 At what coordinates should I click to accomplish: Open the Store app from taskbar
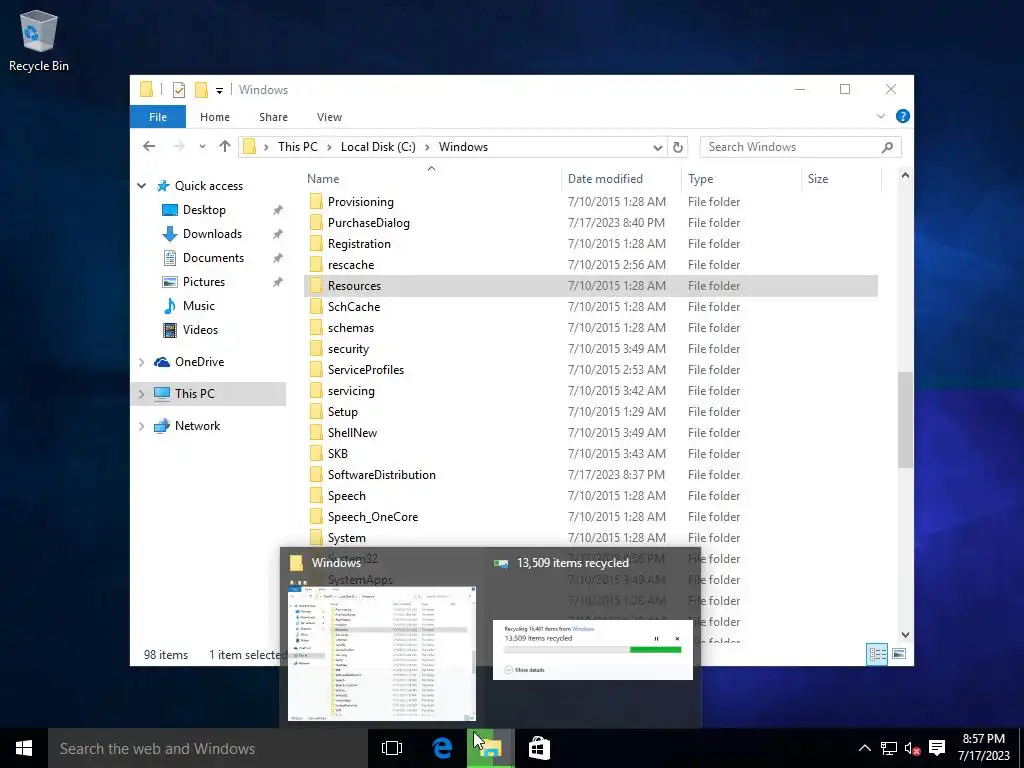539,748
